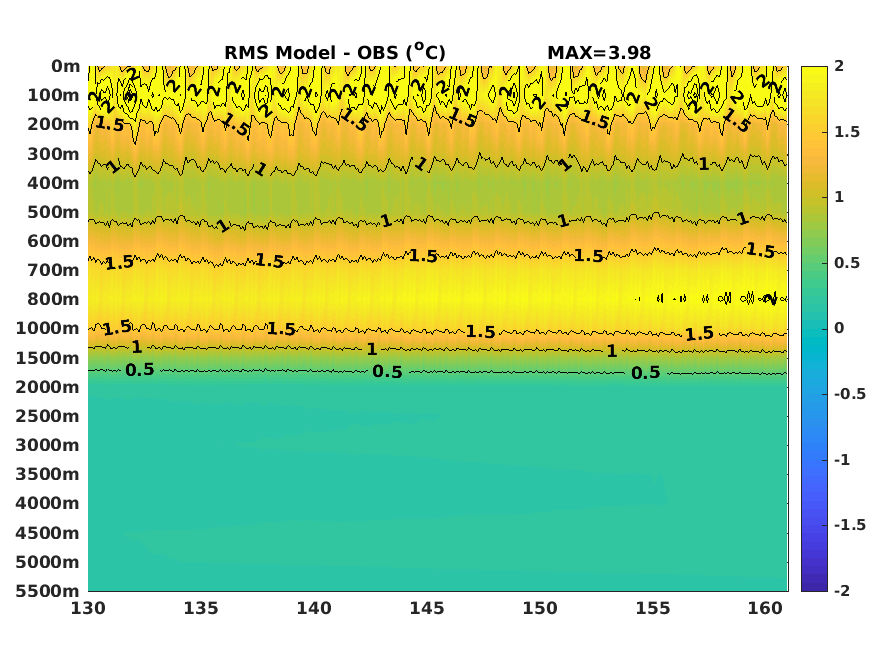
Task: Select the colorbar tick label '-1.5'
Action: pos(850,525)
